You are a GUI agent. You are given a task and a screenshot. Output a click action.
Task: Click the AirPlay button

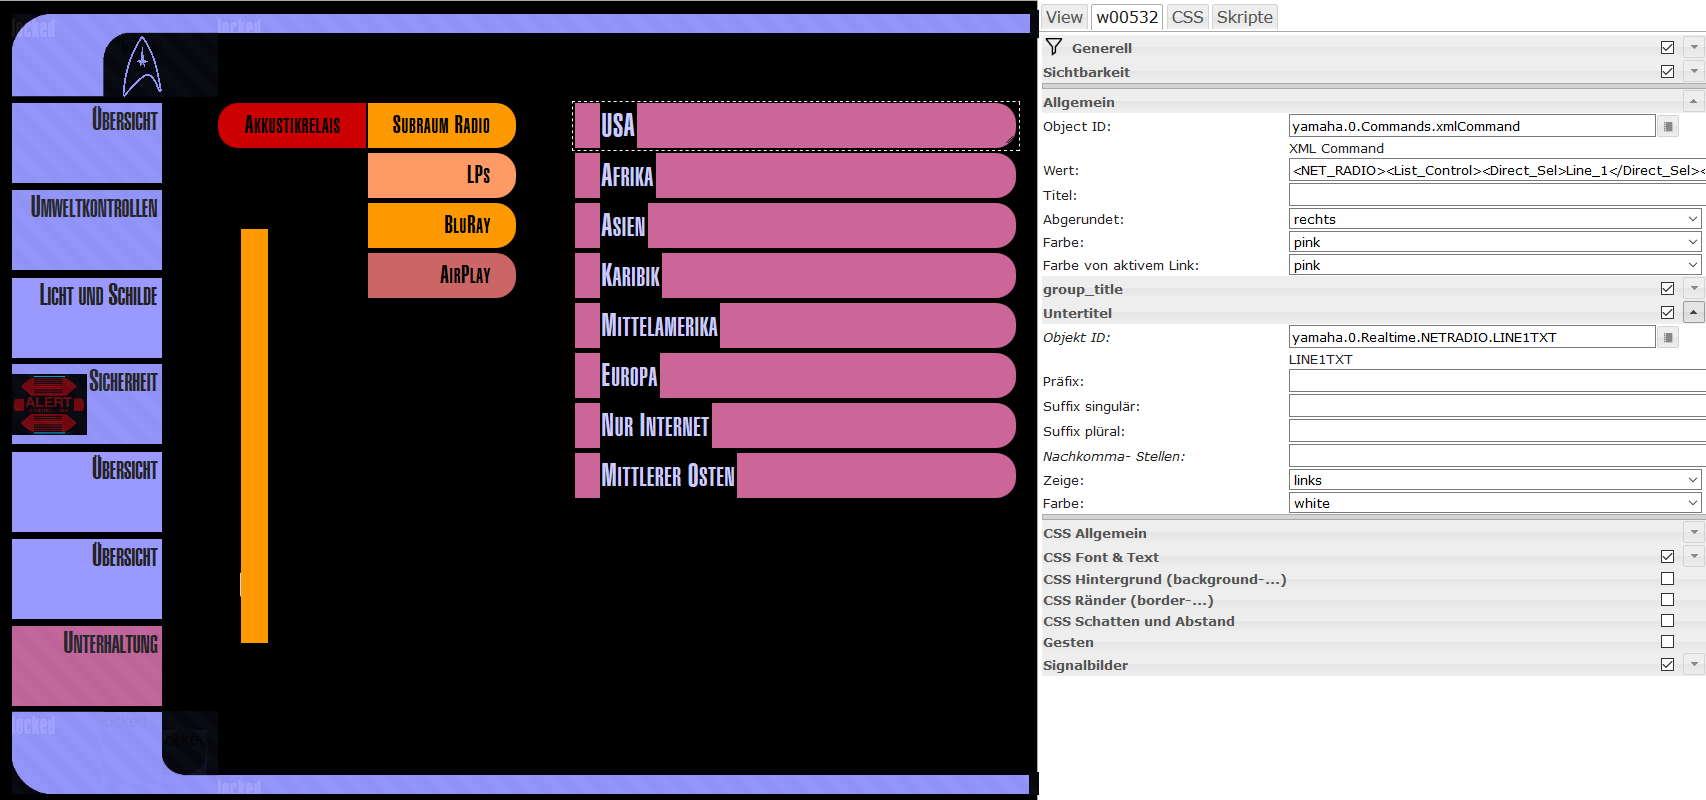pyautogui.click(x=441, y=275)
